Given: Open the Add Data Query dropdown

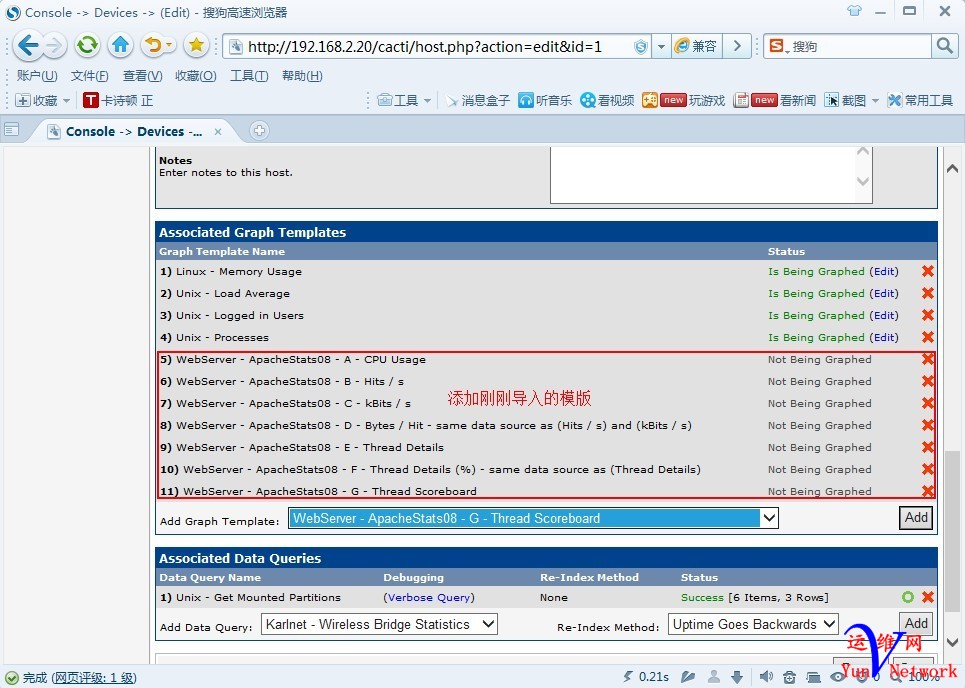Looking at the screenshot, I should pos(379,625).
